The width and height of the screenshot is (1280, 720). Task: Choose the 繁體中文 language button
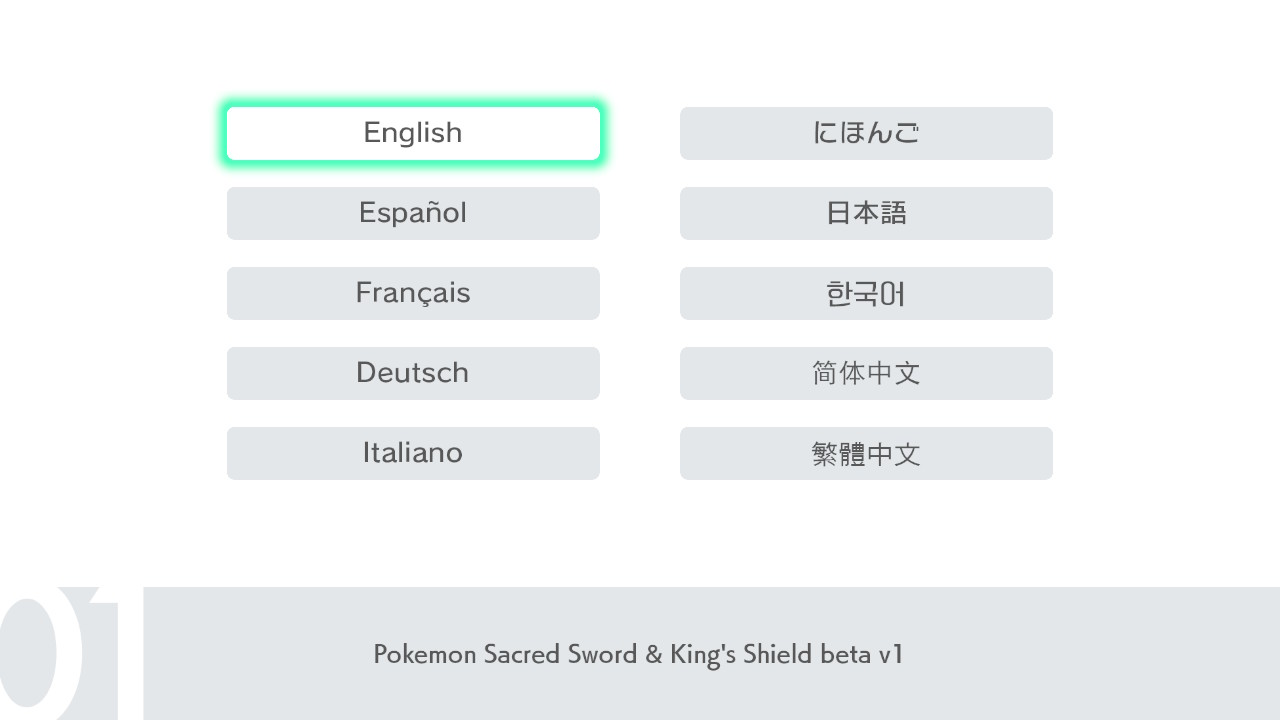tap(866, 453)
